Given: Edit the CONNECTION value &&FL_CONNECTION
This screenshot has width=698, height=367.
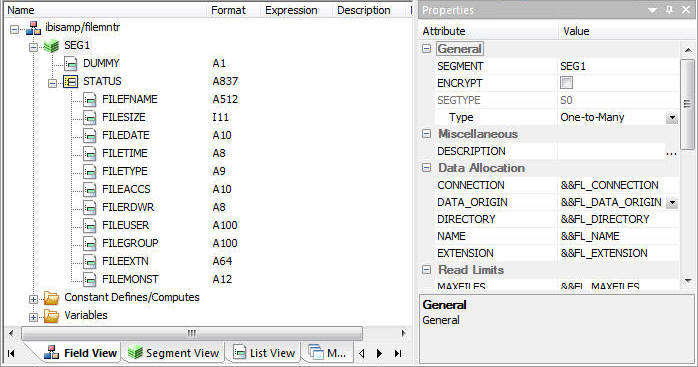Looking at the screenshot, I should pyautogui.click(x=618, y=185).
